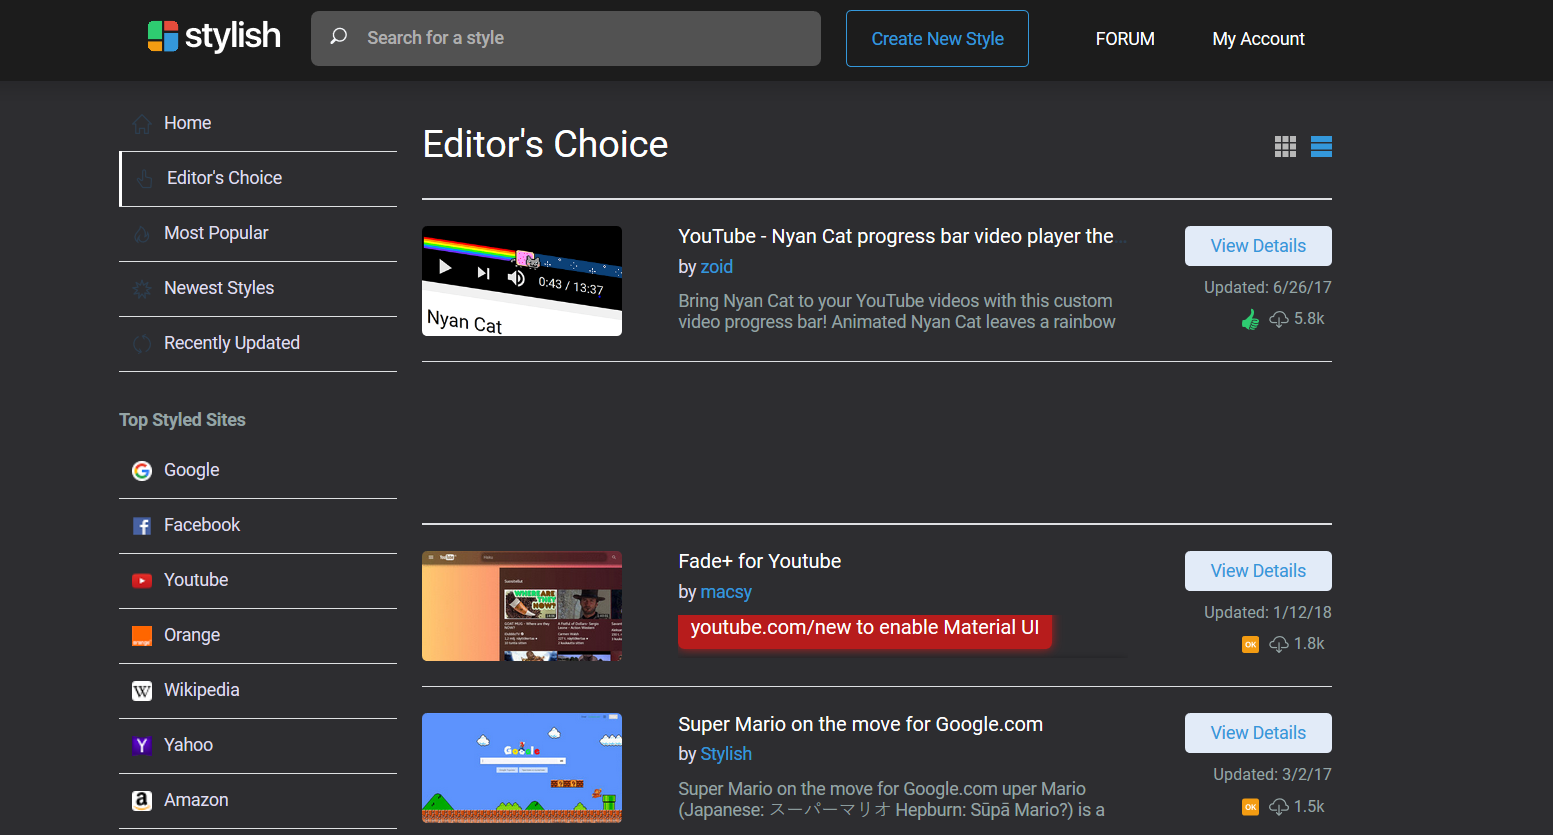Click red youtube.com/new Material UI banner
This screenshot has height=835, width=1553.
click(x=865, y=630)
